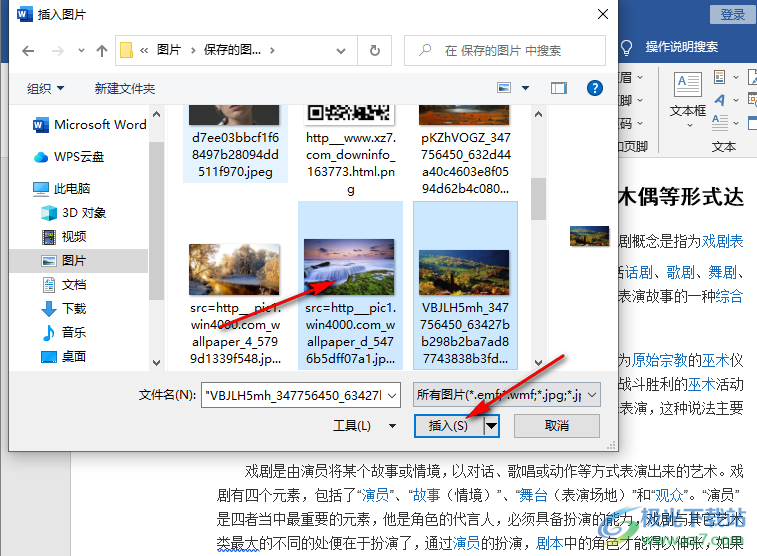Open the 桌面 folder
Viewport: 757px width, 556px height.
point(64,356)
